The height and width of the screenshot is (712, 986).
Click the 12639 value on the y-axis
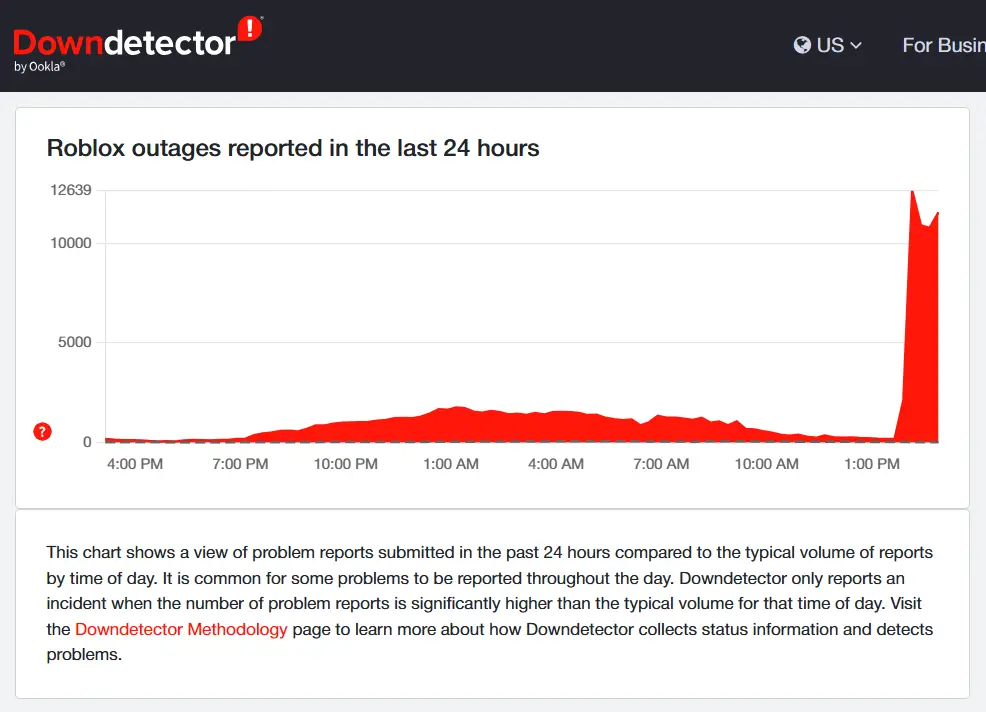70,189
